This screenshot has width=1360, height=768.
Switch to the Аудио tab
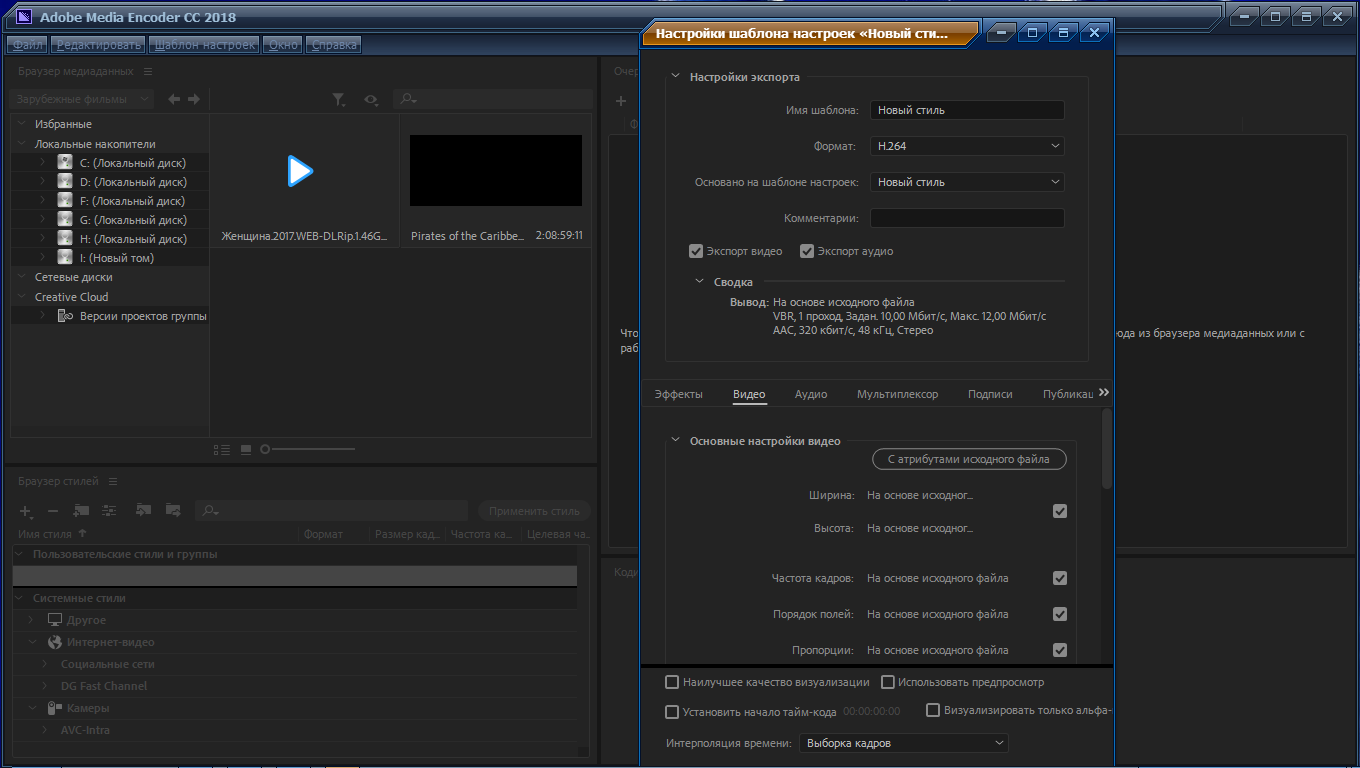(811, 394)
